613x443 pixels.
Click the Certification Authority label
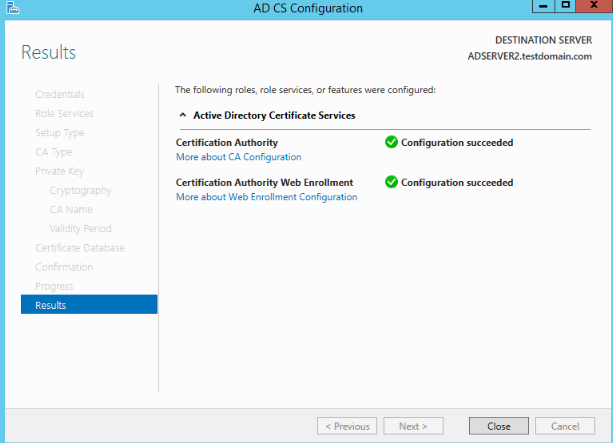click(x=227, y=143)
